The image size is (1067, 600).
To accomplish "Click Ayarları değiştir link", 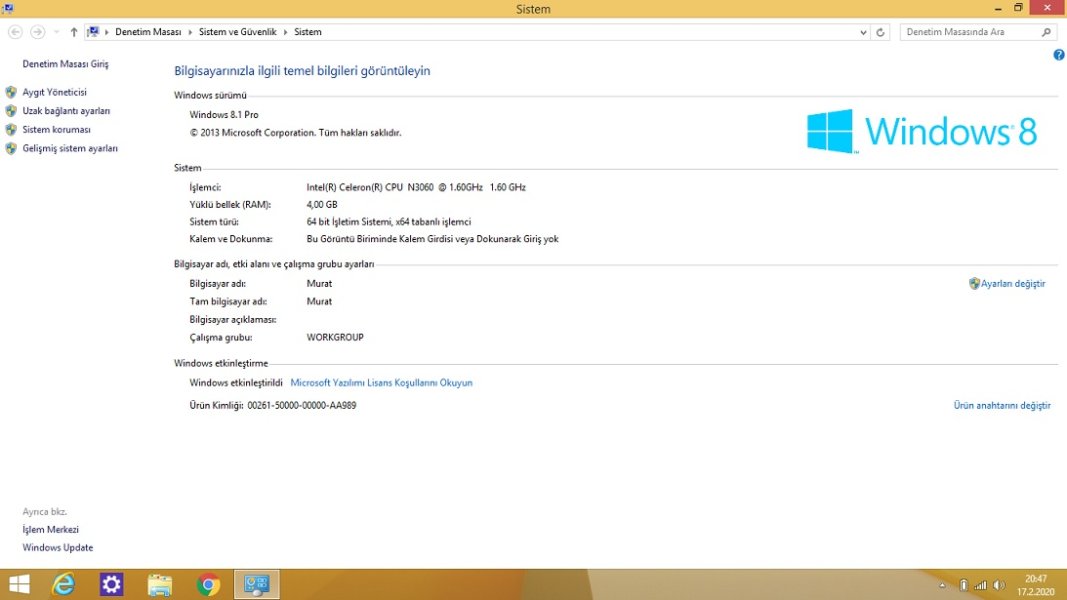I will [x=1012, y=284].
